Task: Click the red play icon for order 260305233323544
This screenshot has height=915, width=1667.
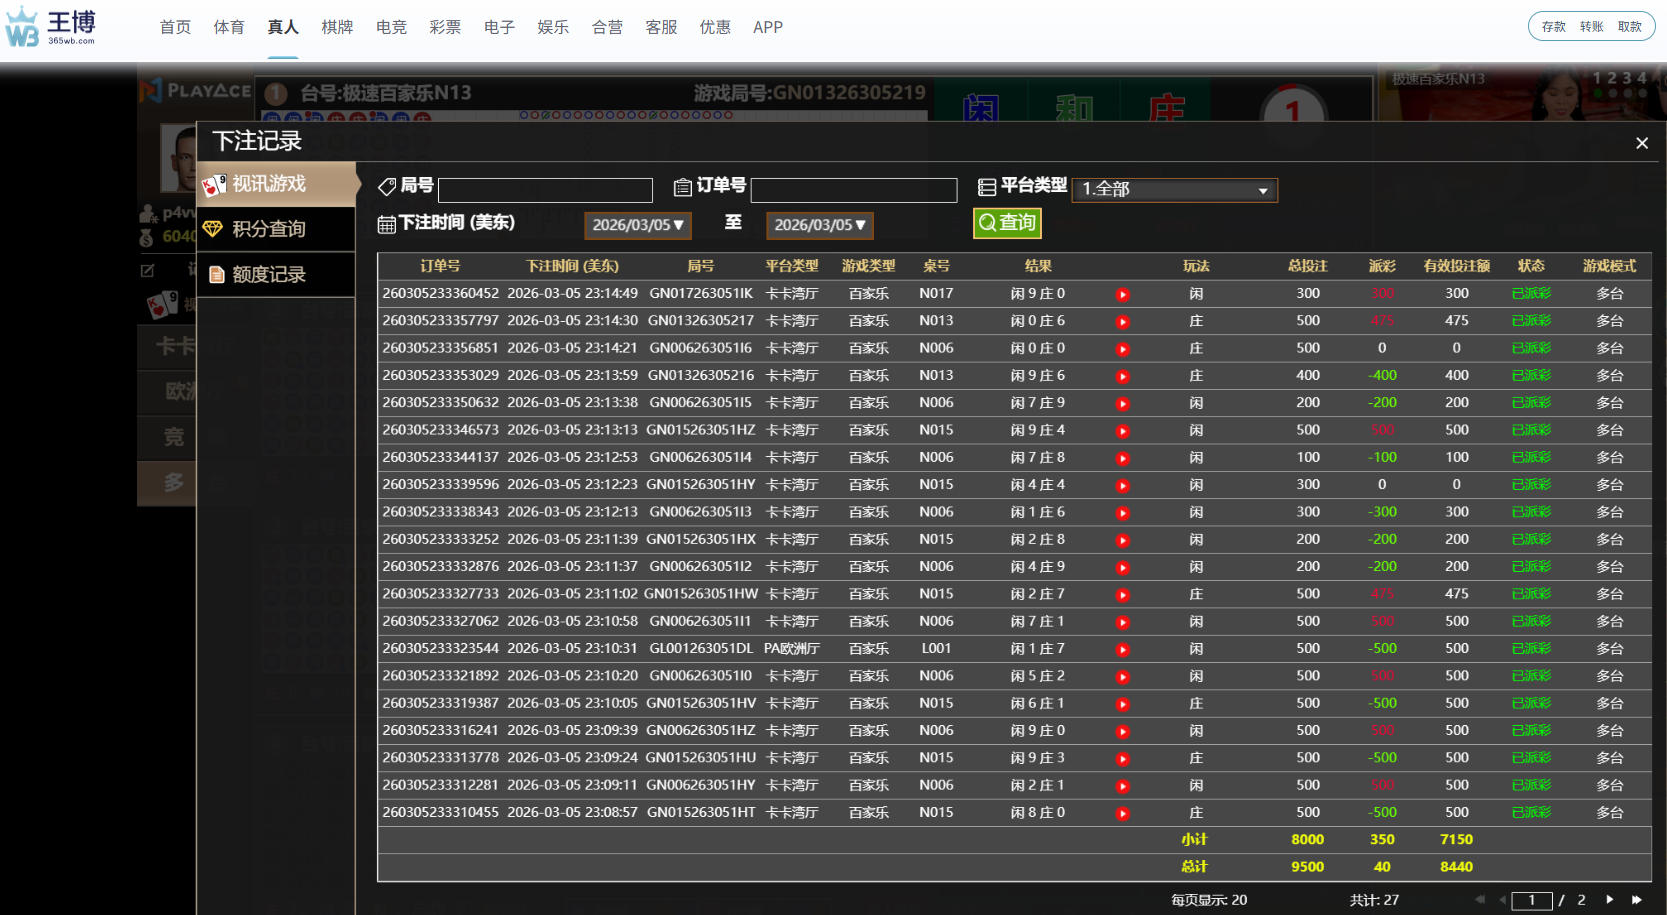Action: [x=1123, y=650]
